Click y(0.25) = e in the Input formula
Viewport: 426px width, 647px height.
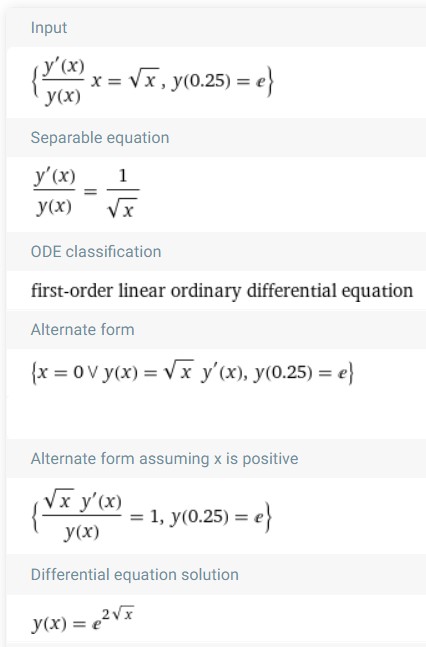click(x=218, y=81)
